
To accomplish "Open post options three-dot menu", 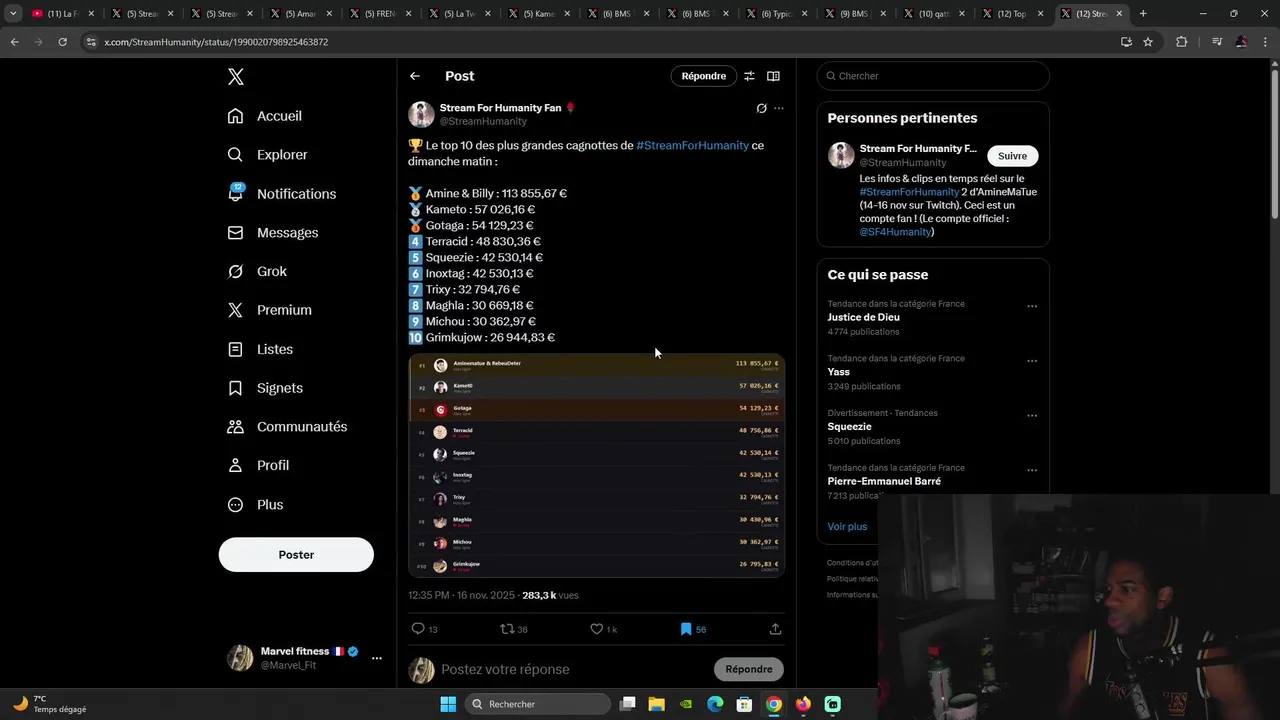I will pyautogui.click(x=779, y=108).
